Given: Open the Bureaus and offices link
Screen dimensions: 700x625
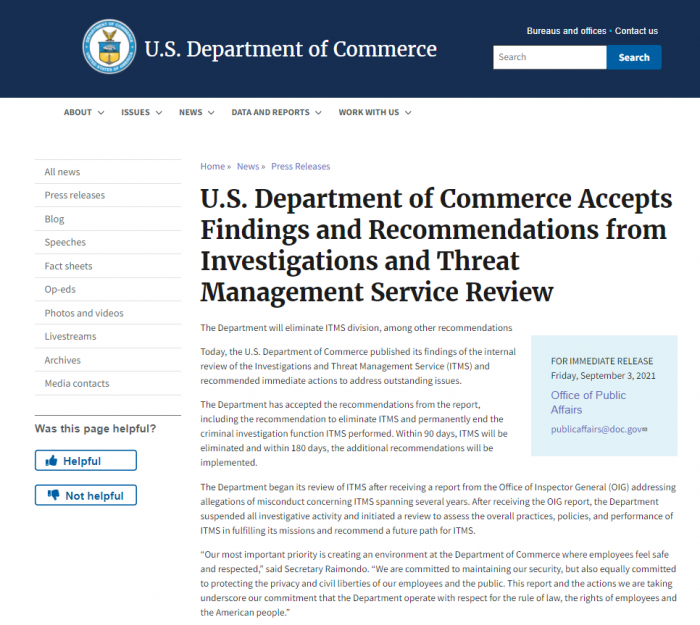Looking at the screenshot, I should (x=567, y=31).
